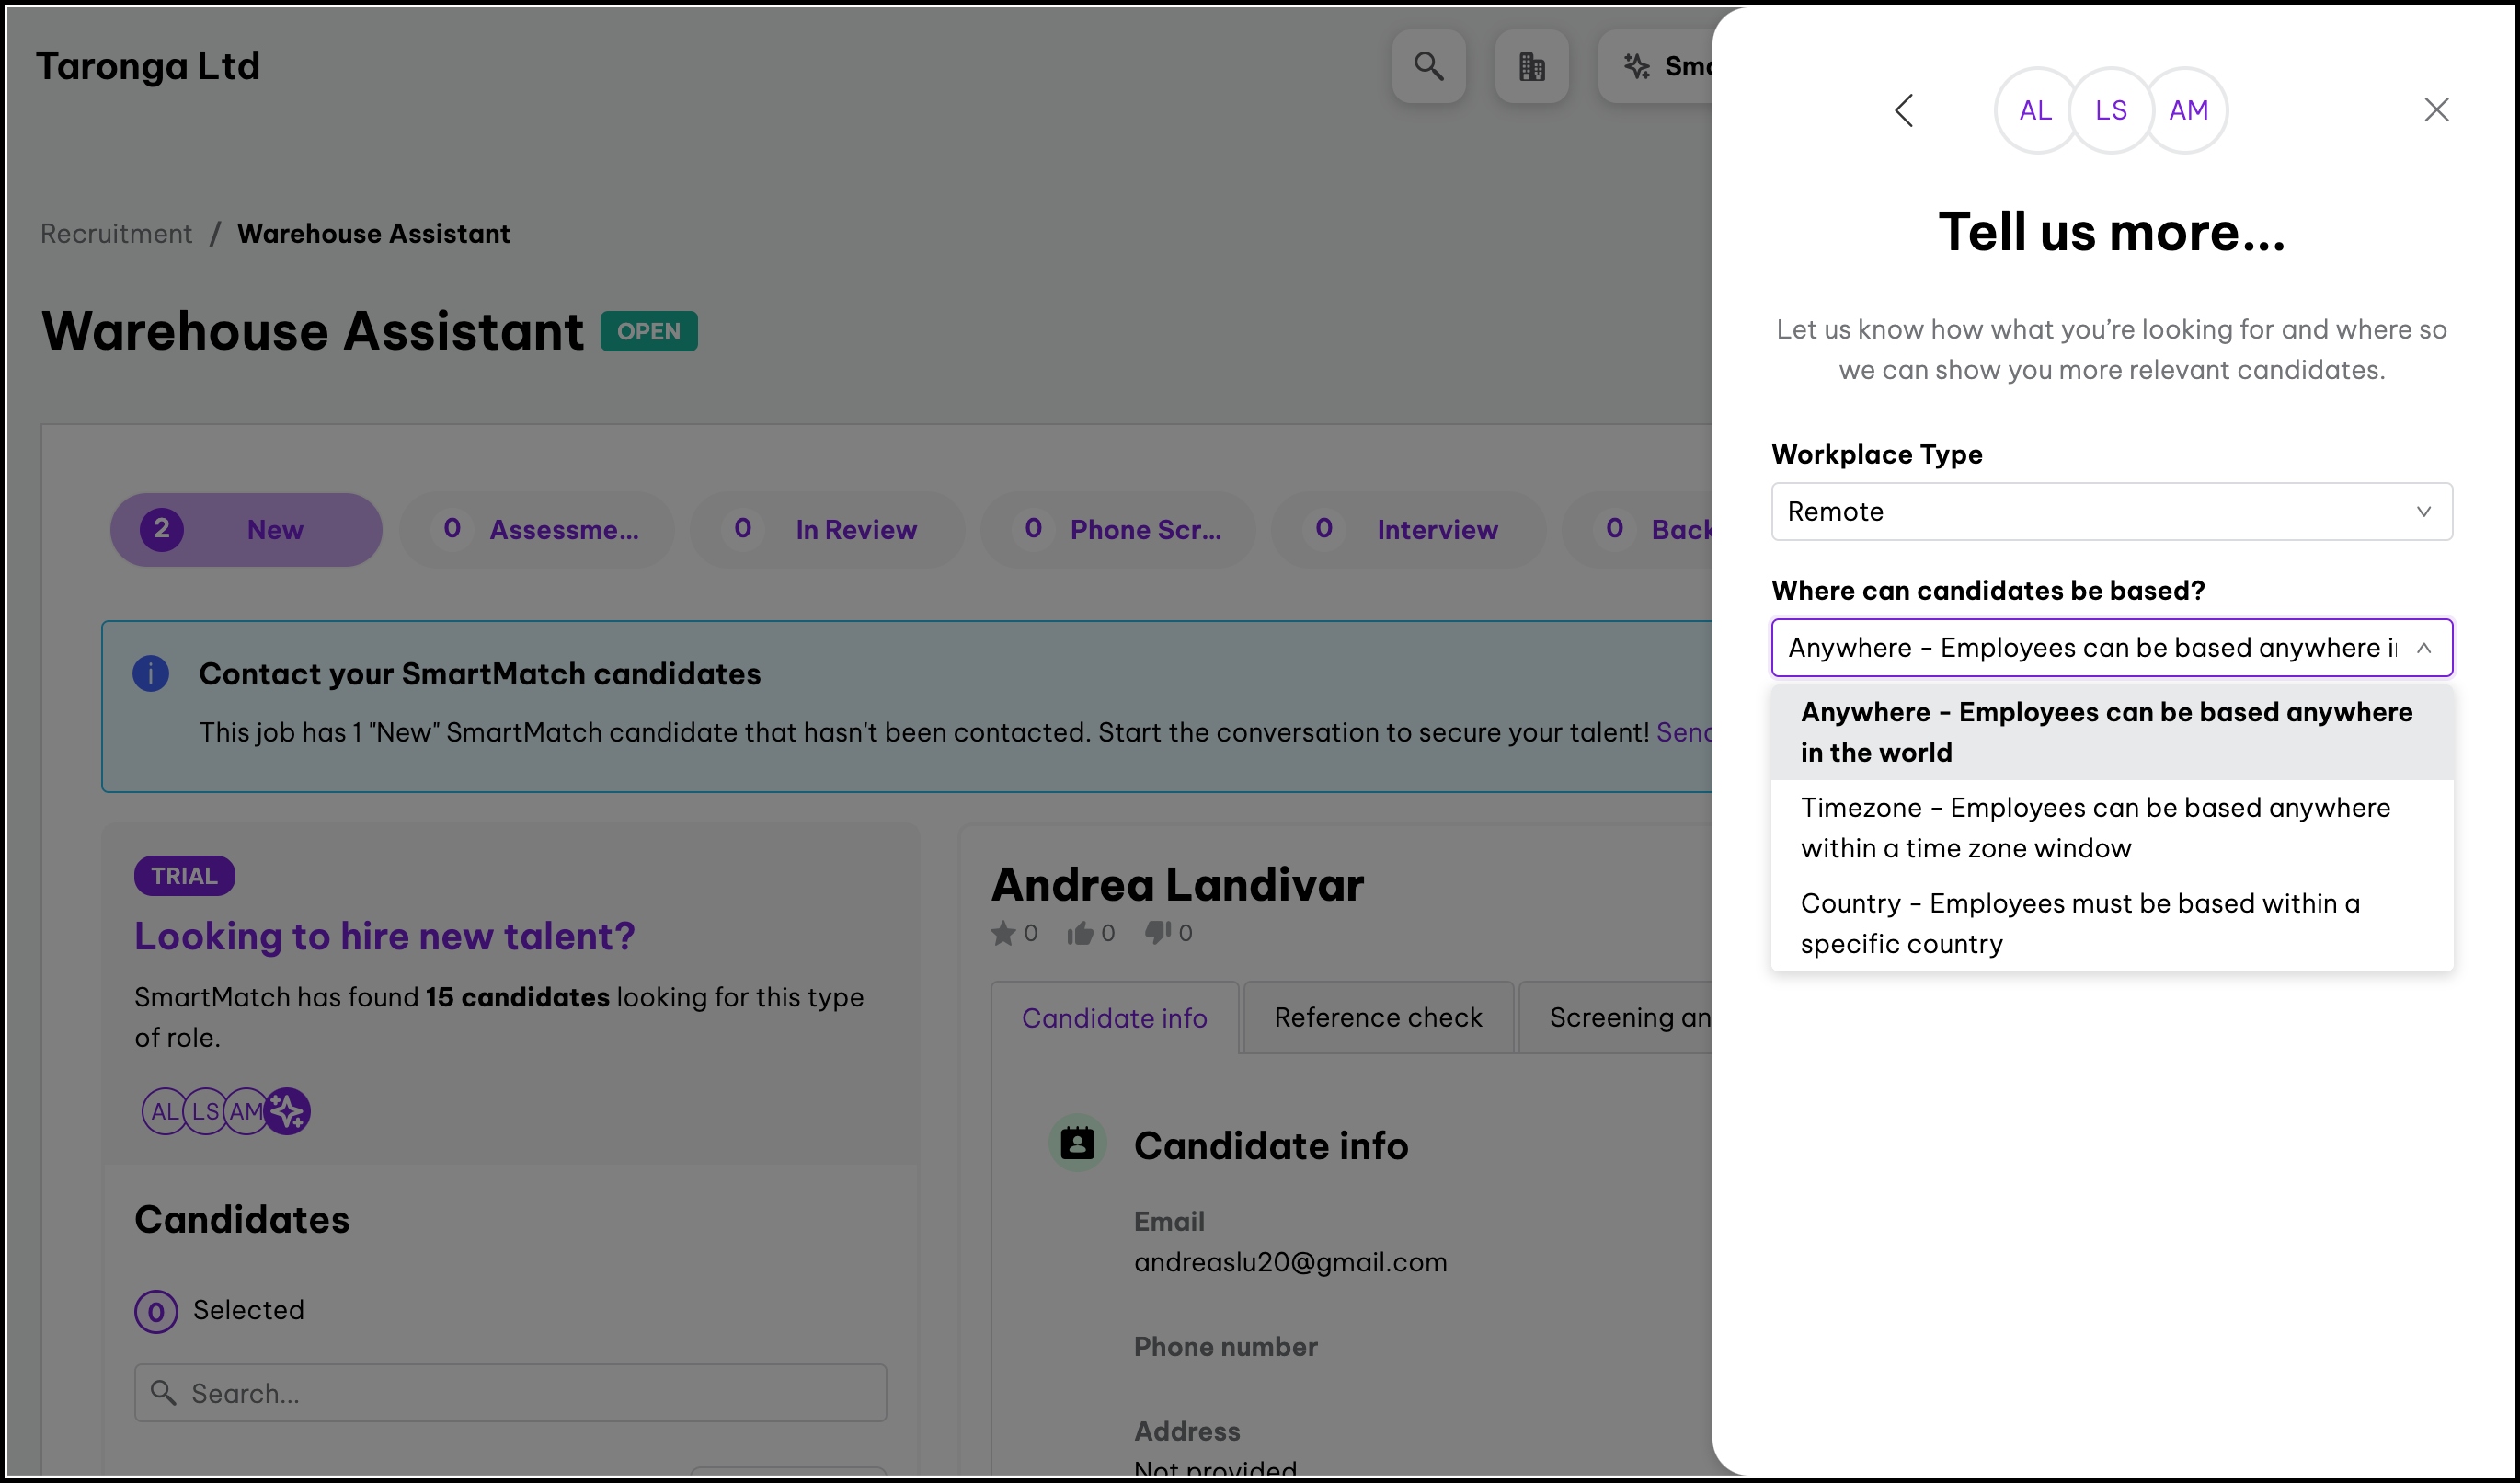Click the Recruitment breadcrumb link

point(116,234)
